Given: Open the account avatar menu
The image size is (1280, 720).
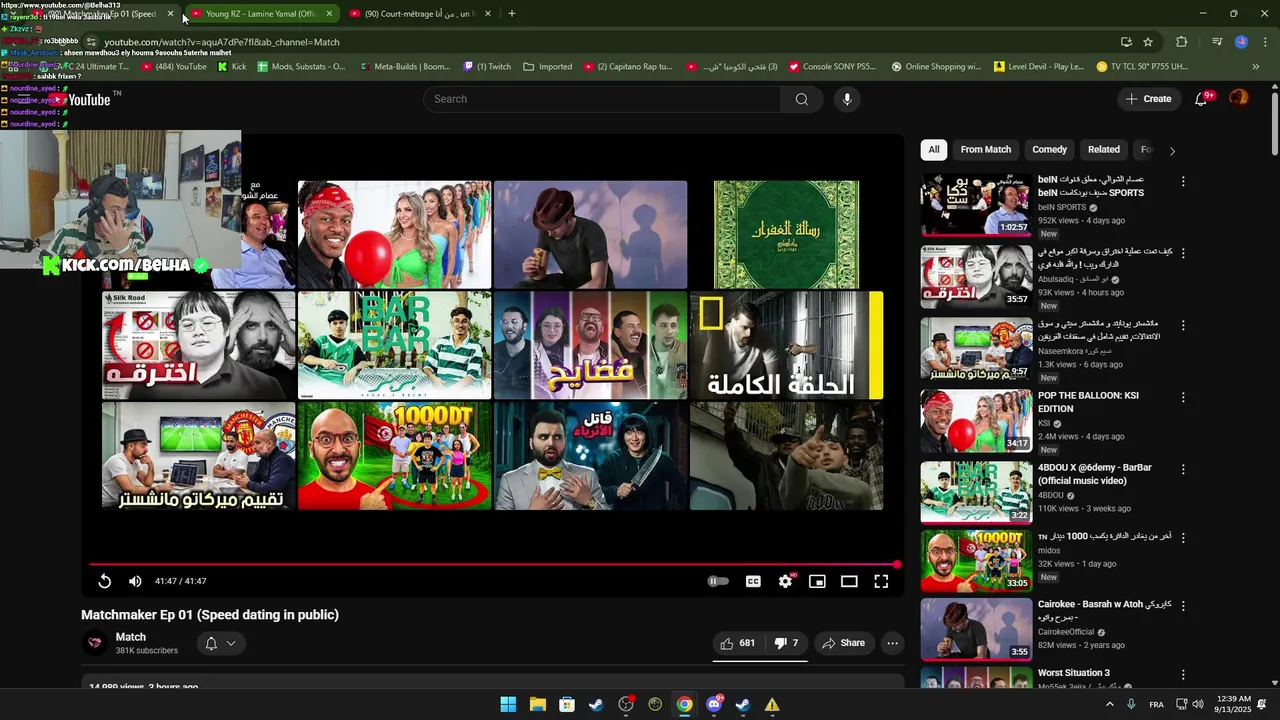Looking at the screenshot, I should [1239, 98].
